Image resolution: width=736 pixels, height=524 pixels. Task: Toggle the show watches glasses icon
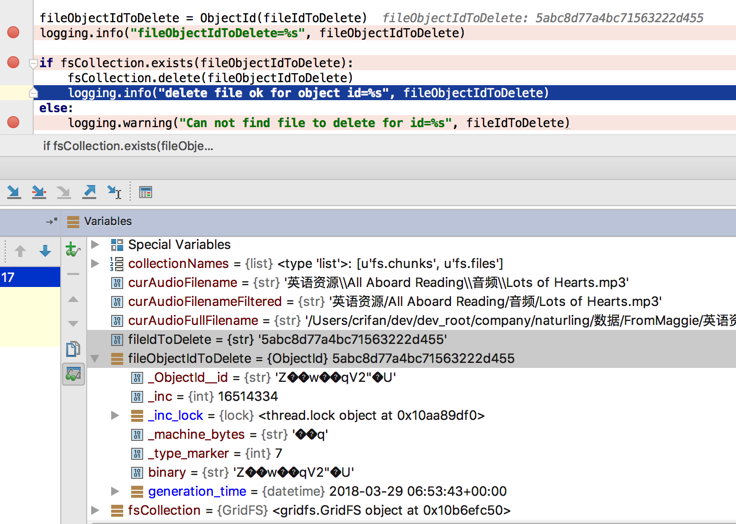[x=73, y=374]
